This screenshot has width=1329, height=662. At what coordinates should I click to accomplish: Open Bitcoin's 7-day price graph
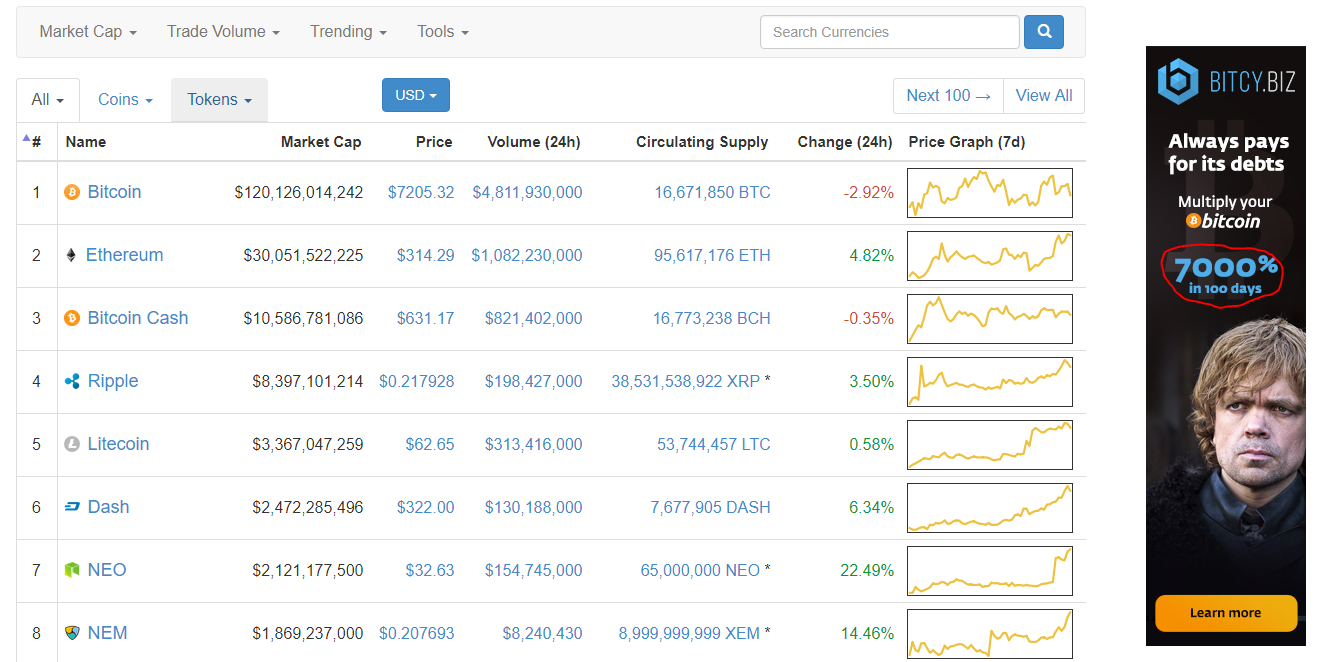pos(989,193)
